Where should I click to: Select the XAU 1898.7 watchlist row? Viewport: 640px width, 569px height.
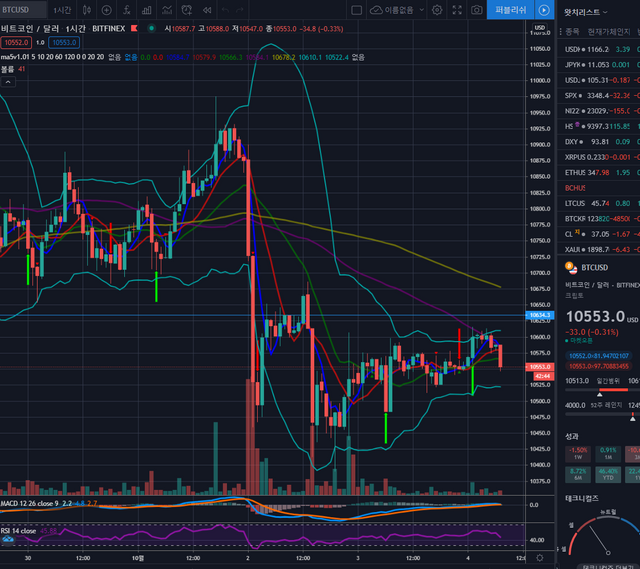click(x=598, y=249)
